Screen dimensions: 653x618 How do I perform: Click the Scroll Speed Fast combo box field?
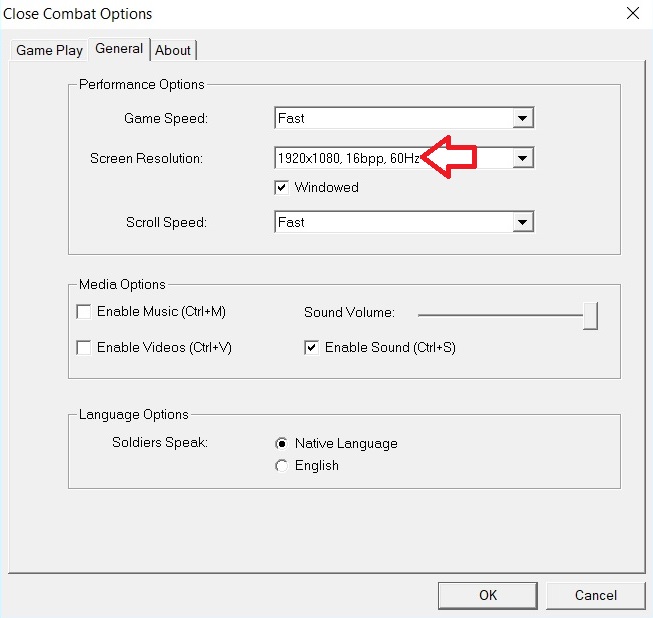tap(404, 222)
